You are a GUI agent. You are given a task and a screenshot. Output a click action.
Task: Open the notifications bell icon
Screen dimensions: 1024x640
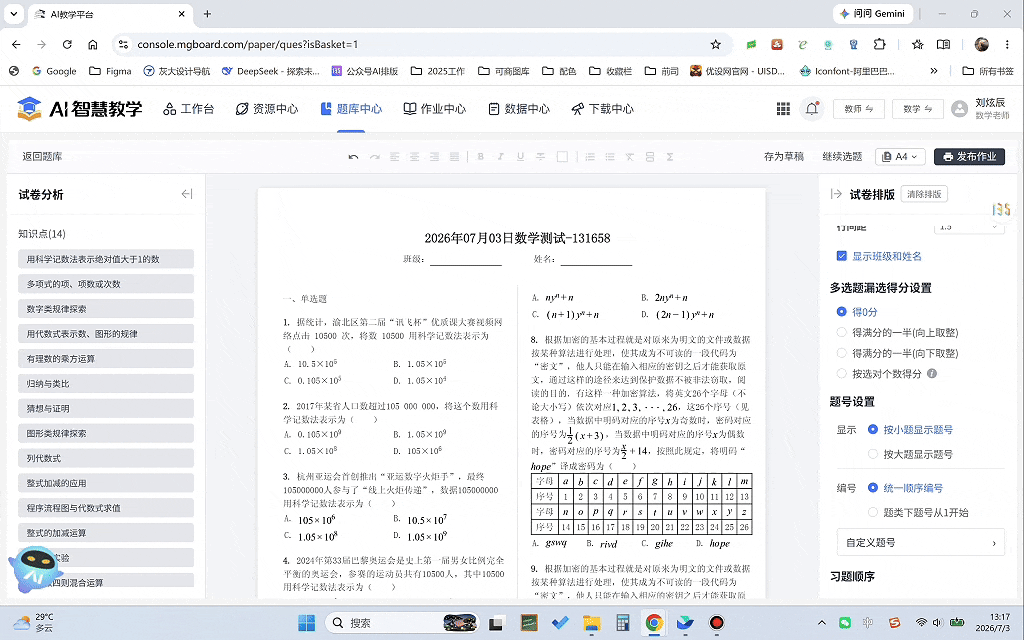point(812,109)
